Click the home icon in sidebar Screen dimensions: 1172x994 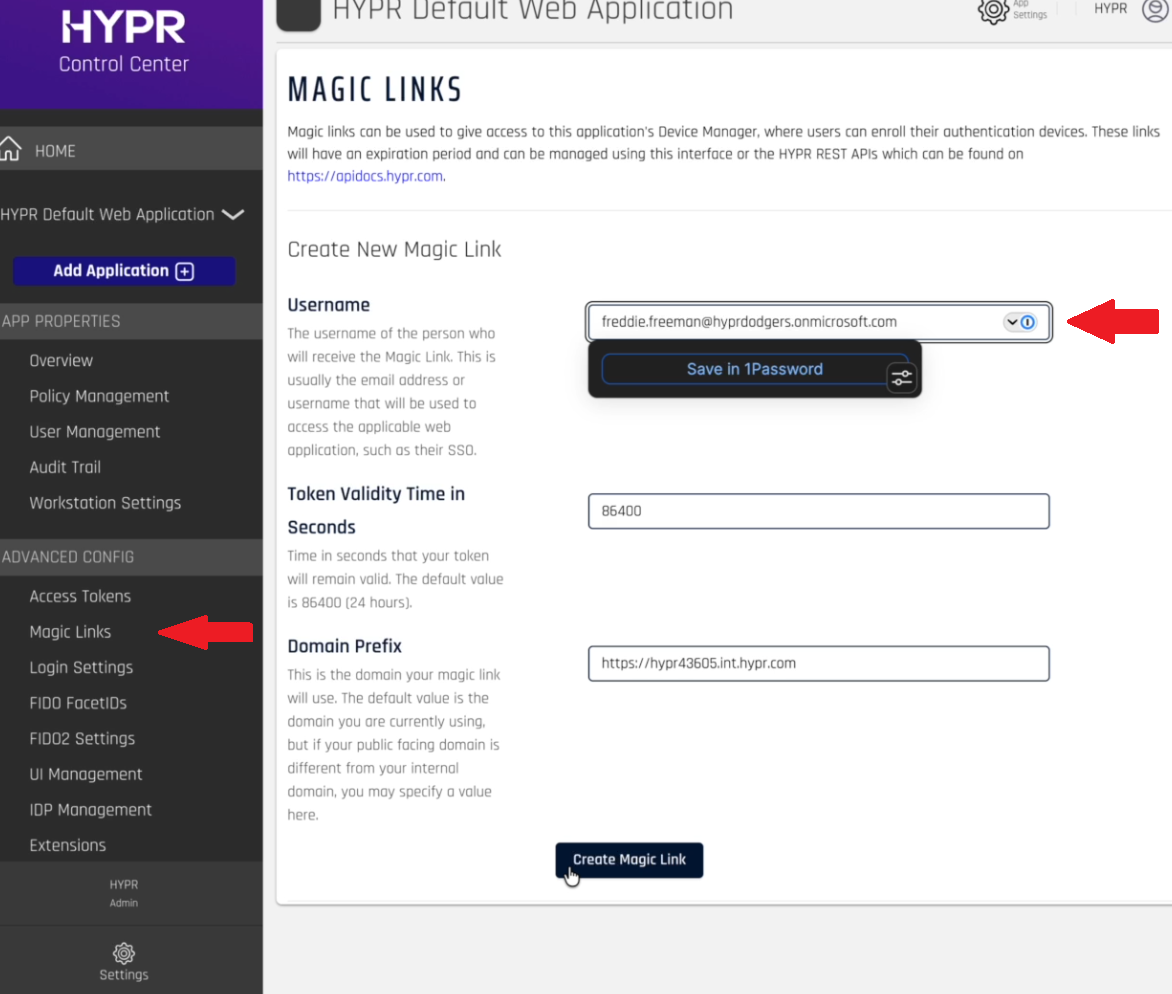click(x=11, y=150)
